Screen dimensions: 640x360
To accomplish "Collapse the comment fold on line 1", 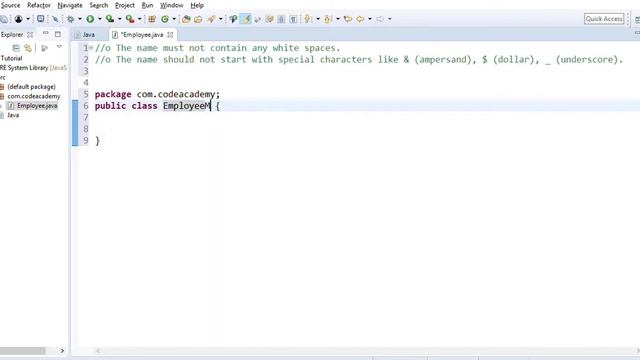I will (91, 47).
